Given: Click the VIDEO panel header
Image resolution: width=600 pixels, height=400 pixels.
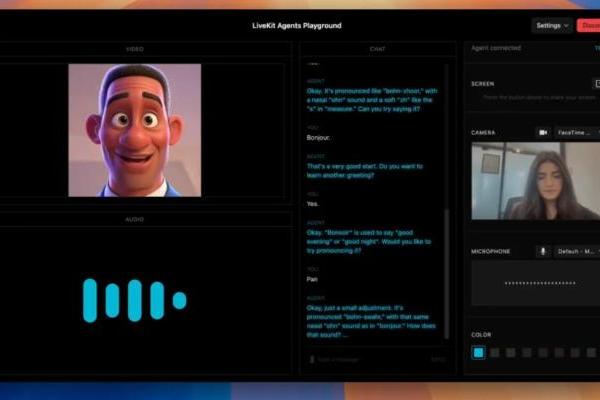Looking at the screenshot, I should click(x=135, y=49).
